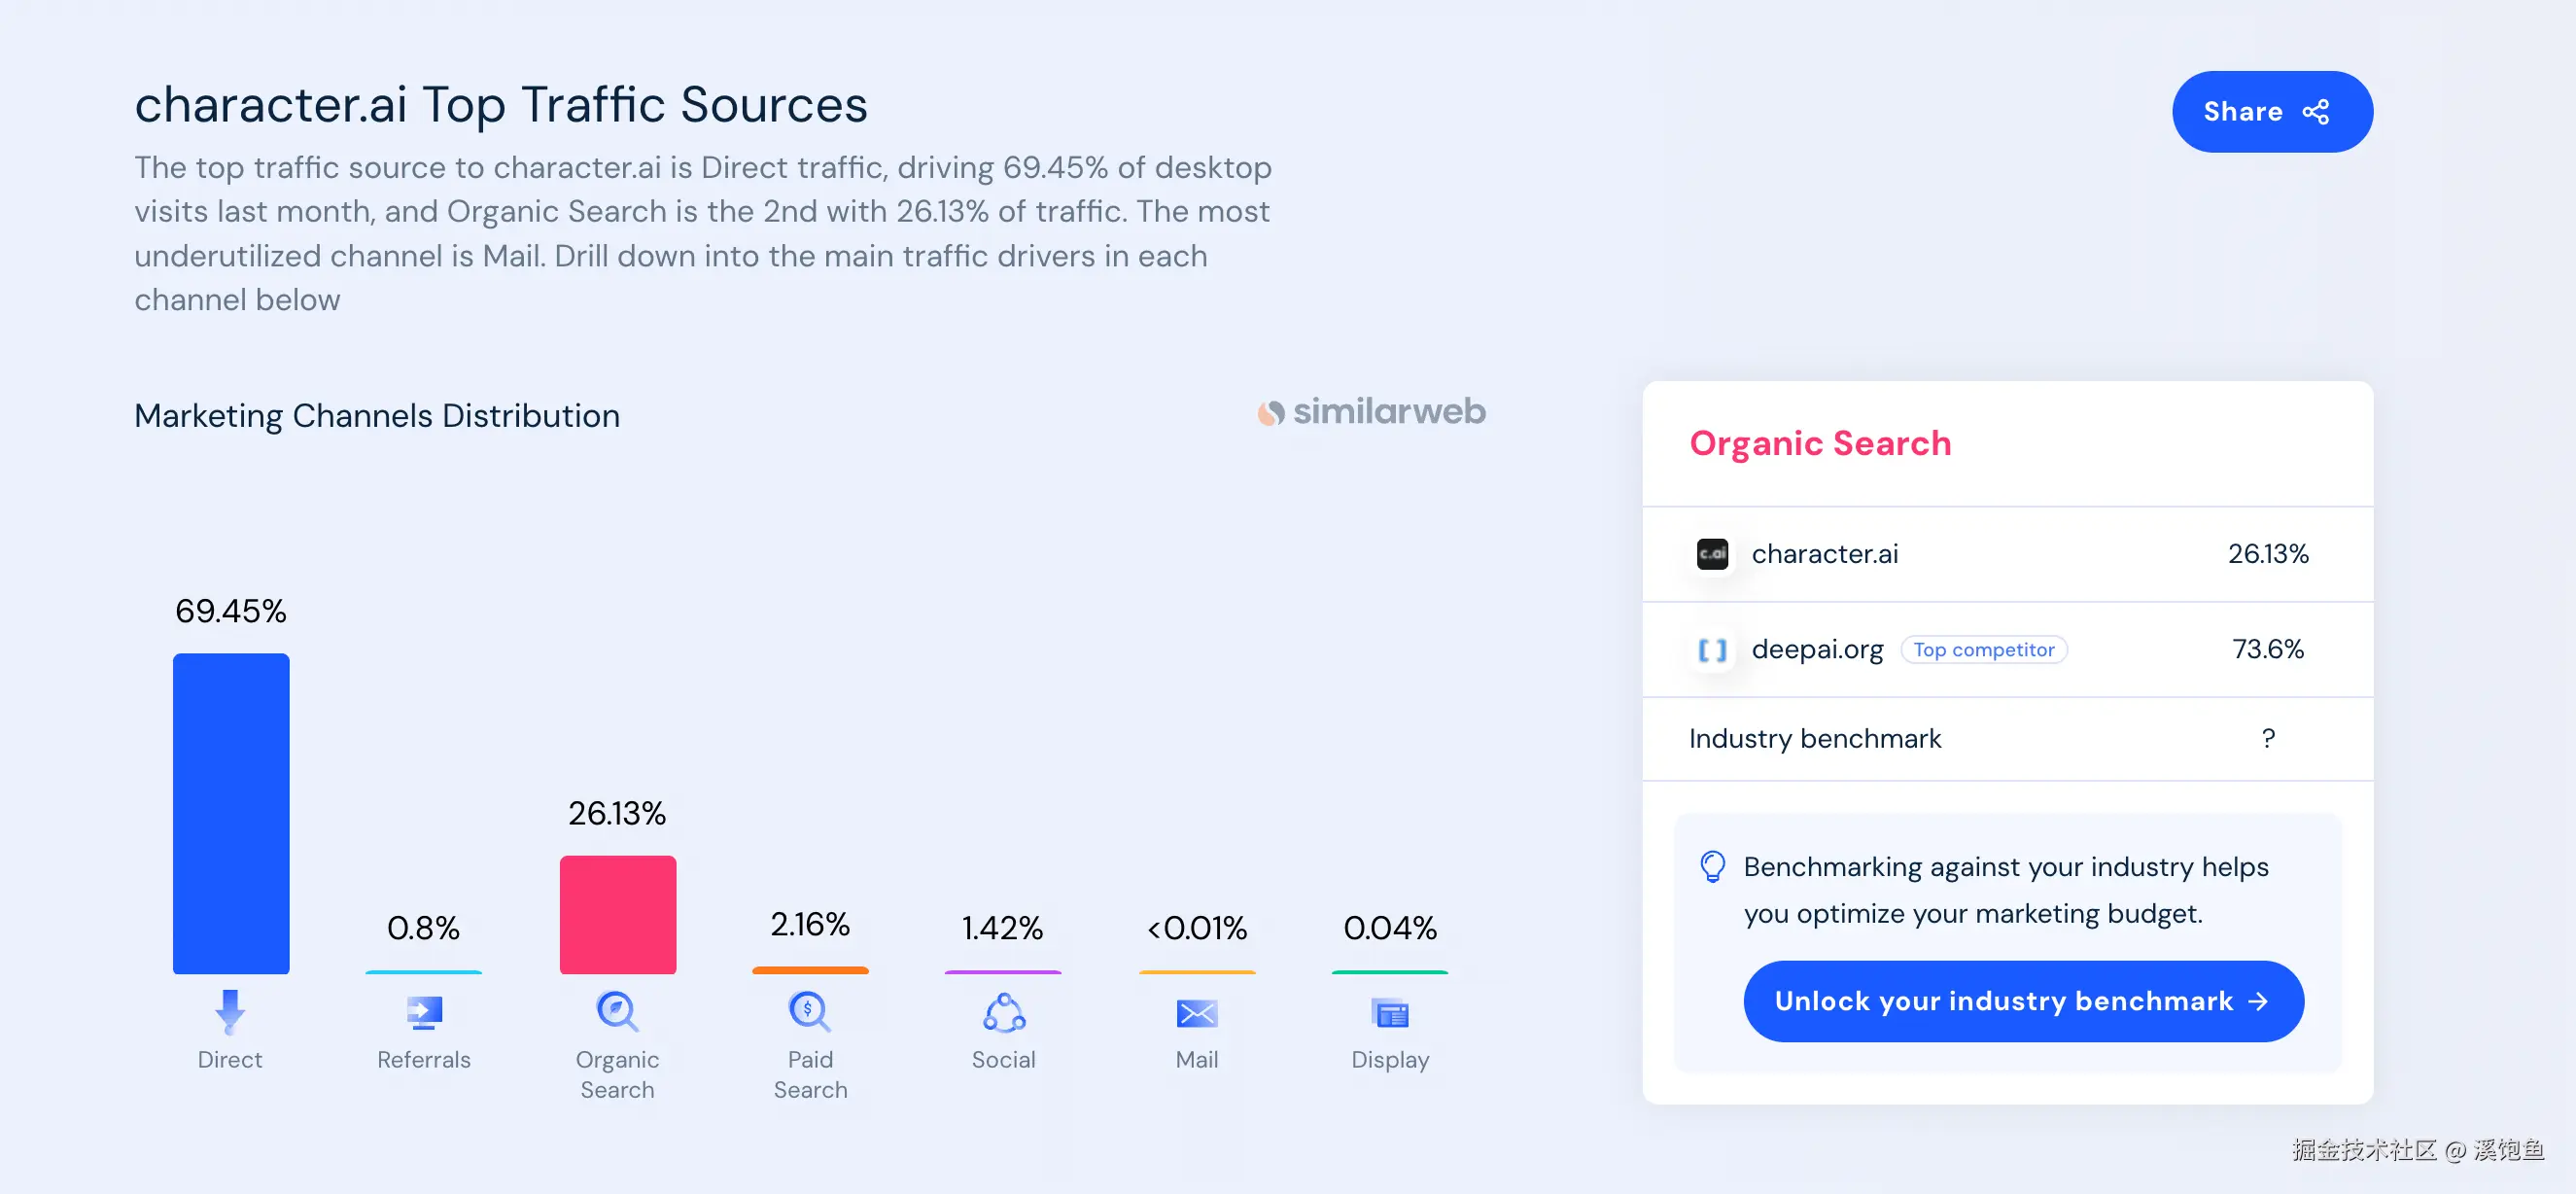Click the similarweb logo watermark

click(1371, 412)
